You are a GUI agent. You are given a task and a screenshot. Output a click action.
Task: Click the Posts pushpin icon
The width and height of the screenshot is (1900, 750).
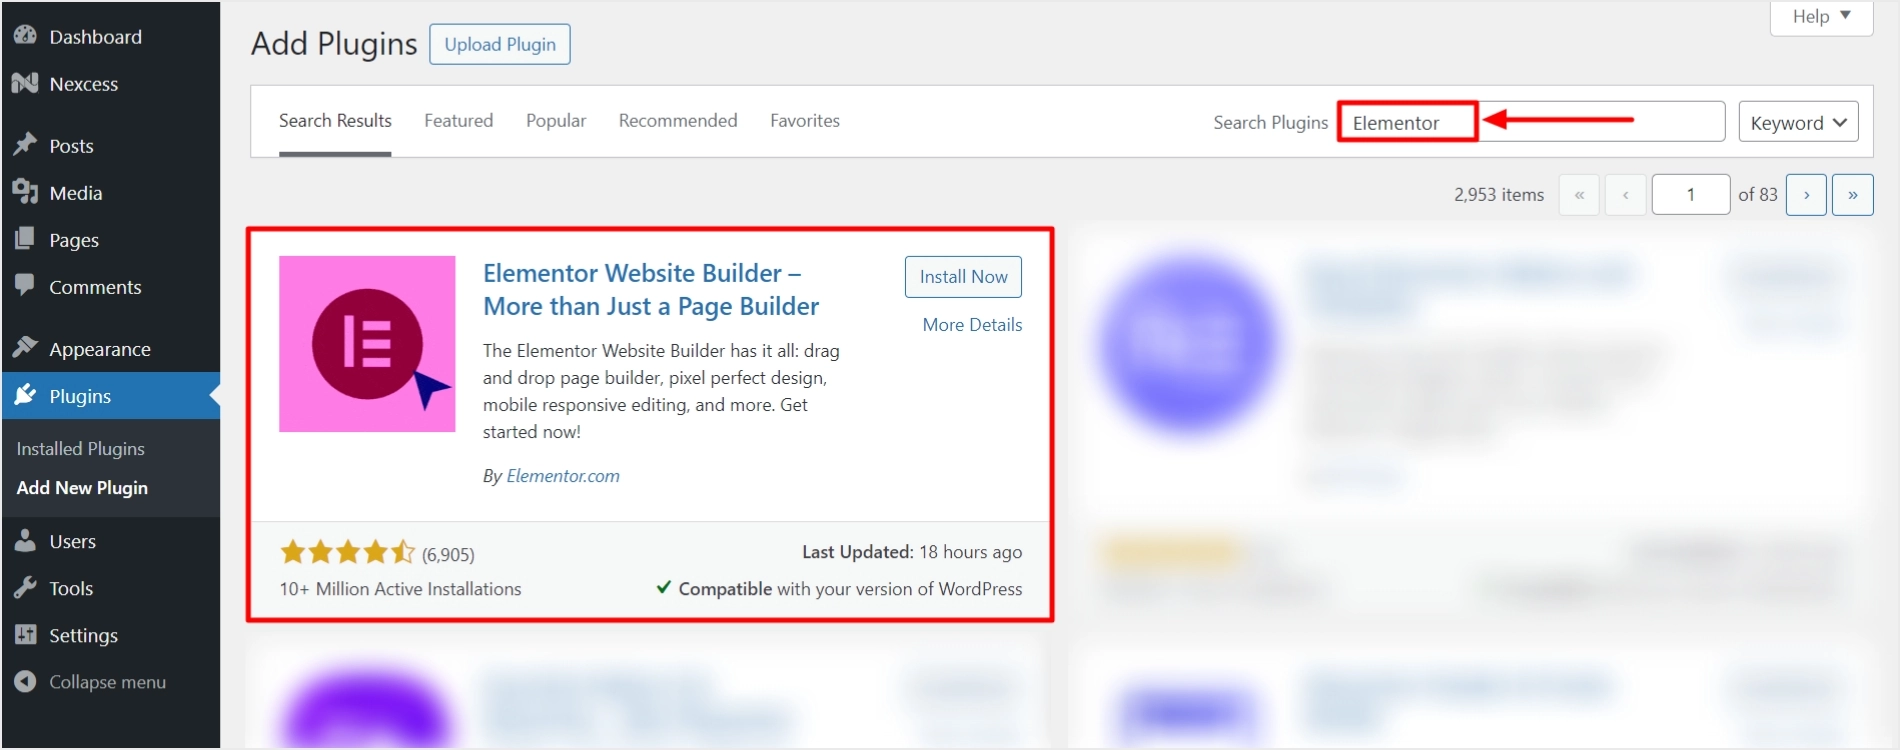coord(25,145)
